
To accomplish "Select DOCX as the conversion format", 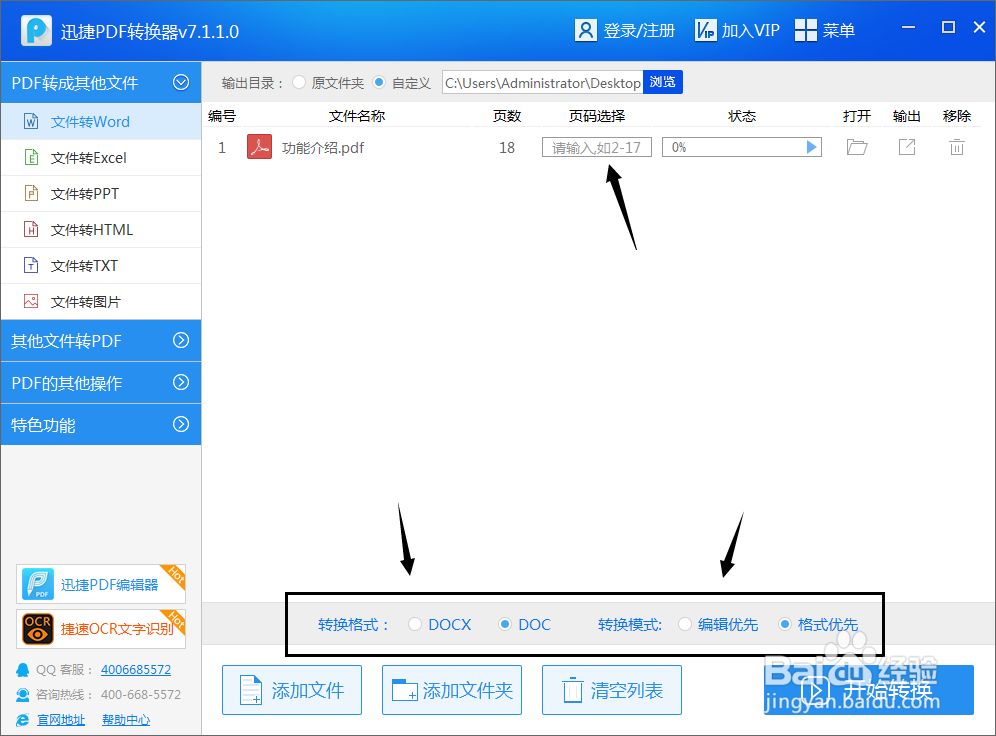I will tap(416, 623).
